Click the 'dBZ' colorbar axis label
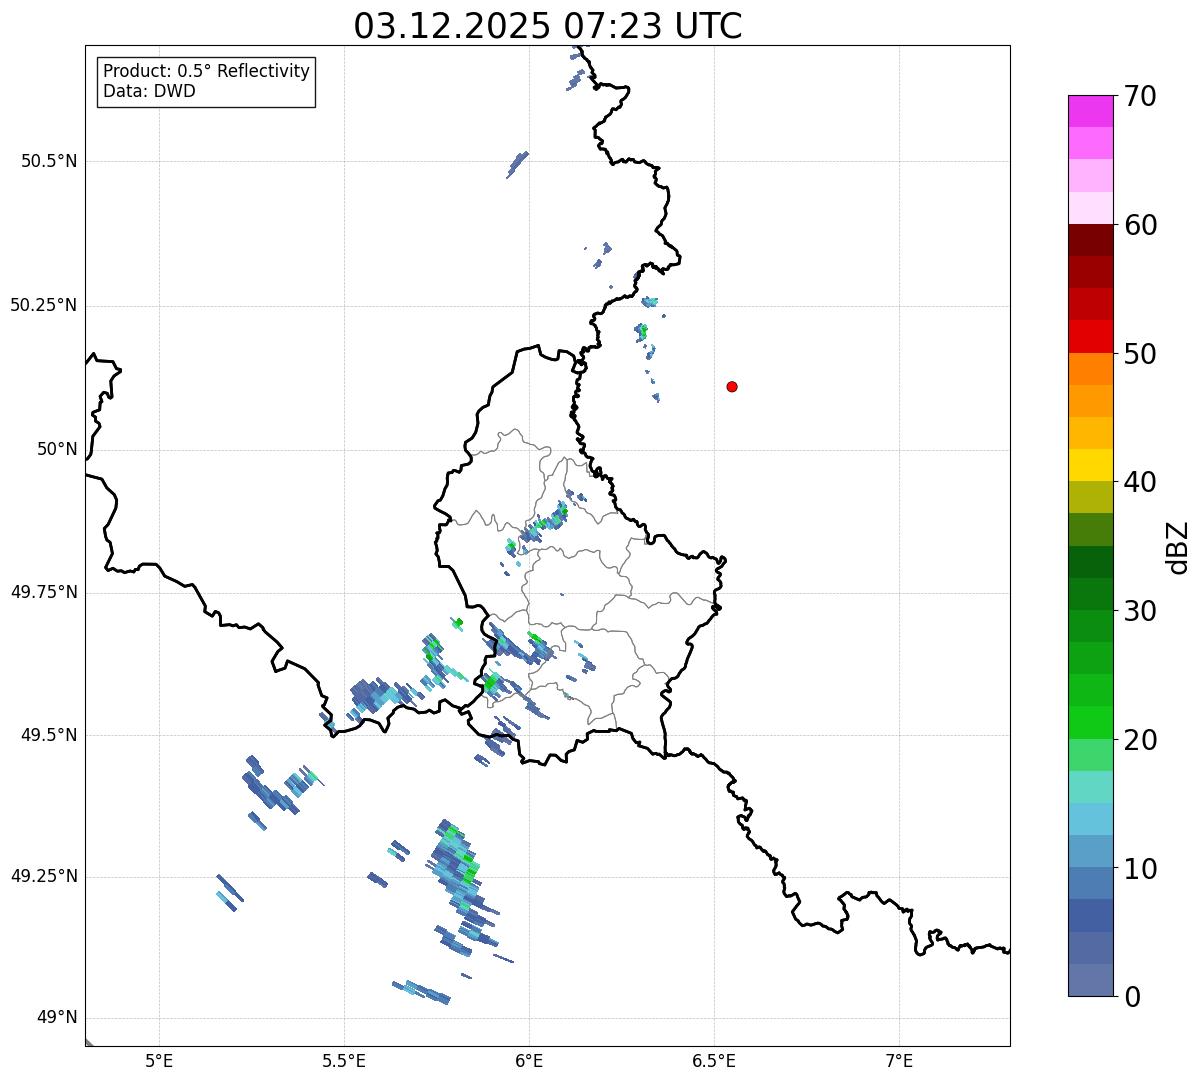Screen dimensions: 1202x1081 click(x=1178, y=547)
